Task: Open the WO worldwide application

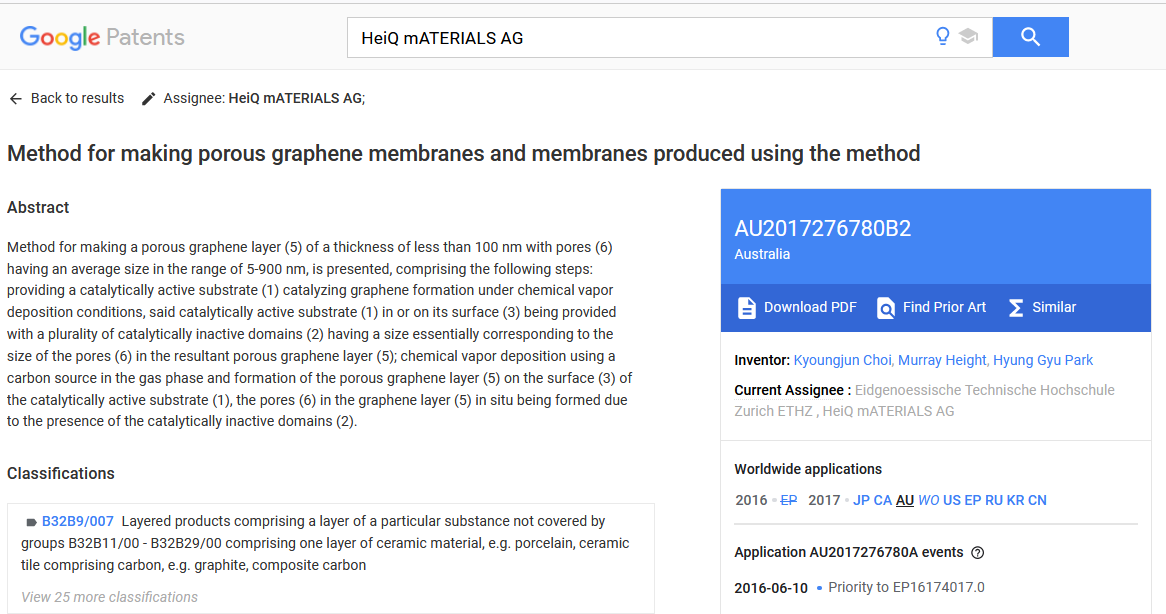Action: [x=929, y=500]
